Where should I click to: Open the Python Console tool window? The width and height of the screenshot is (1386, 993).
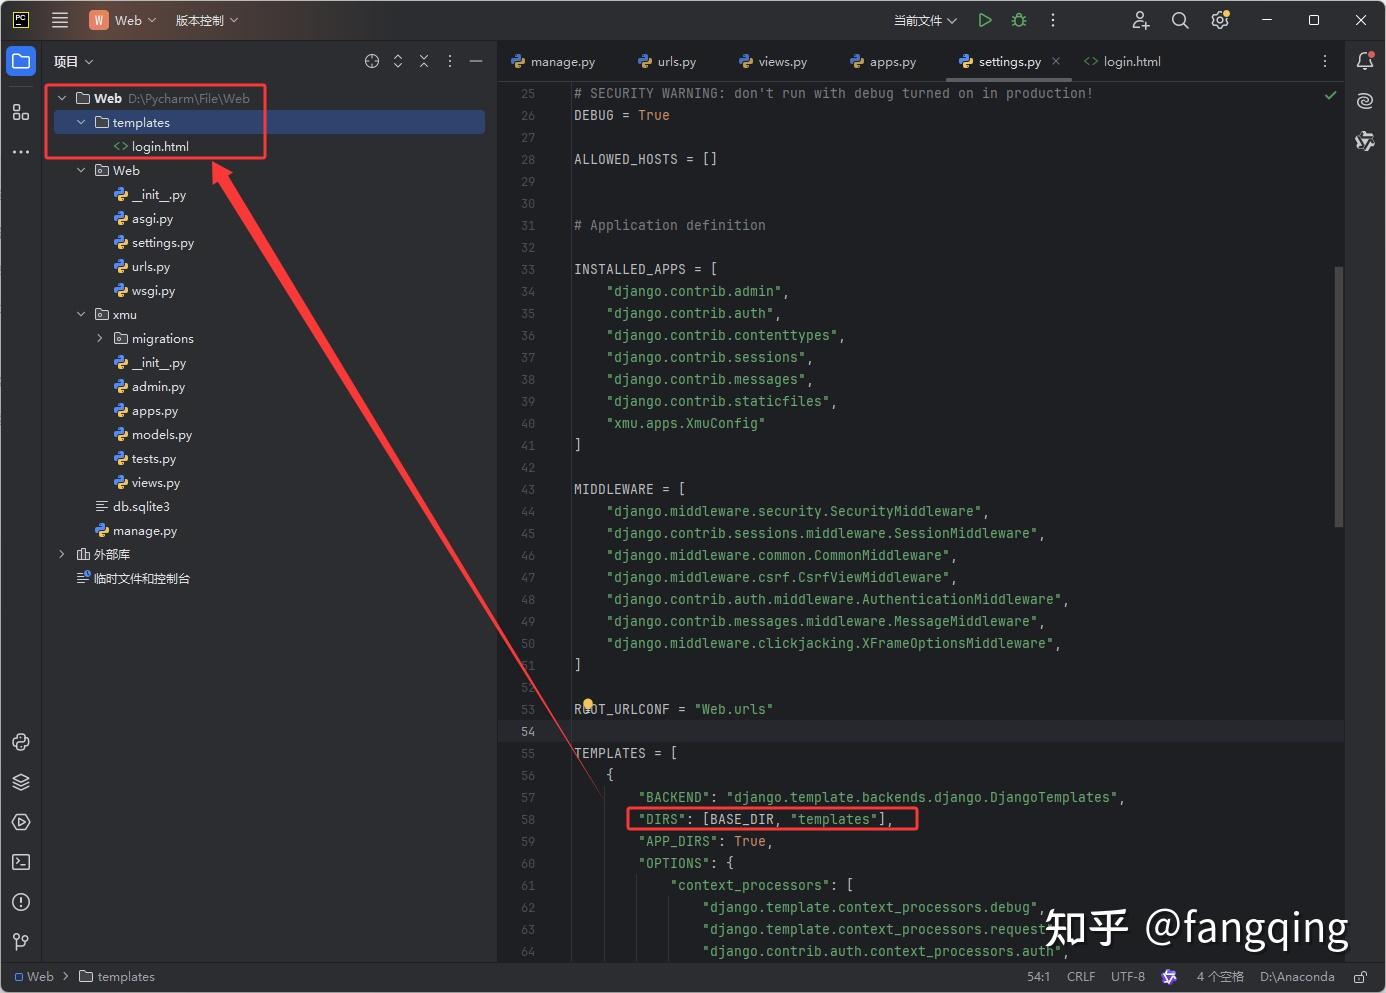[x=21, y=742]
